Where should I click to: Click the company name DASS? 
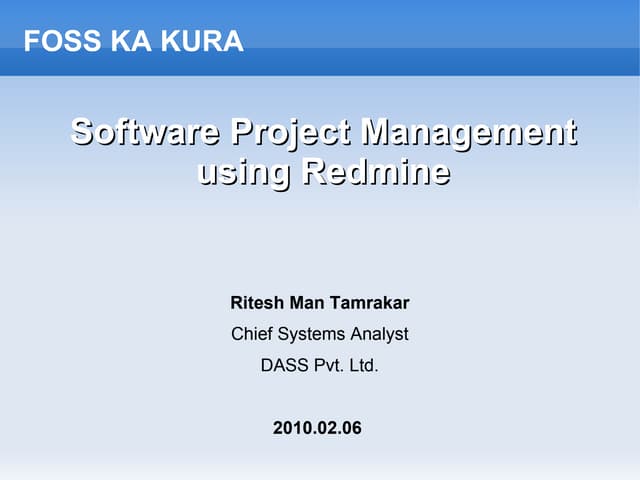(x=283, y=366)
